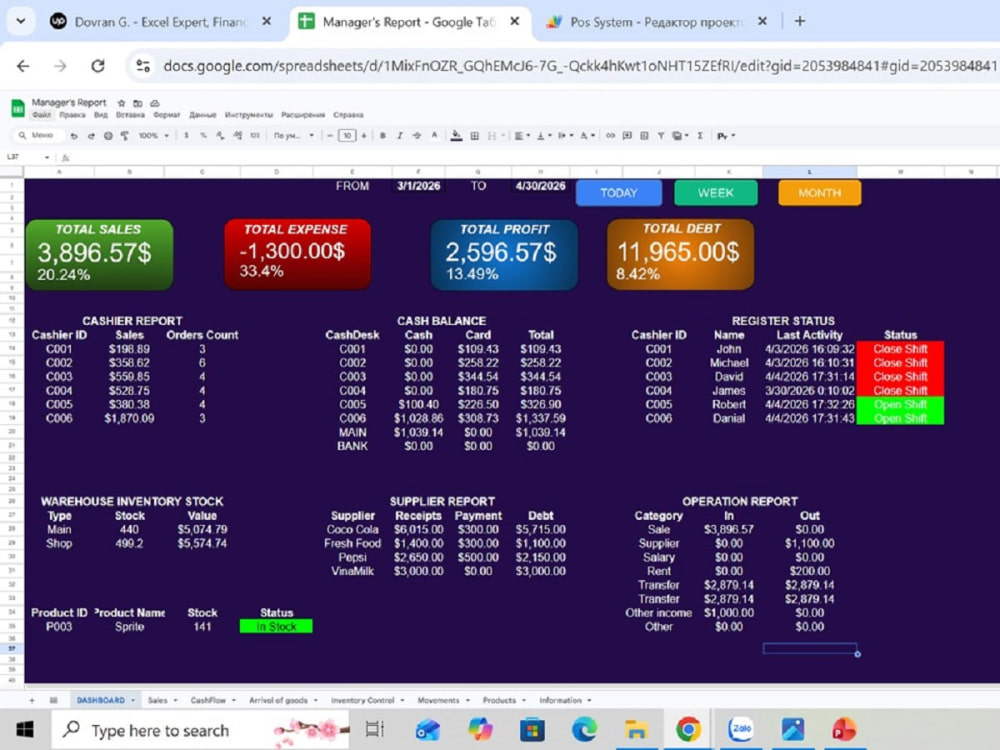Screen dimensions: 1000x750
Task: Click the WEEK button on the dashboard
Action: [x=716, y=193]
